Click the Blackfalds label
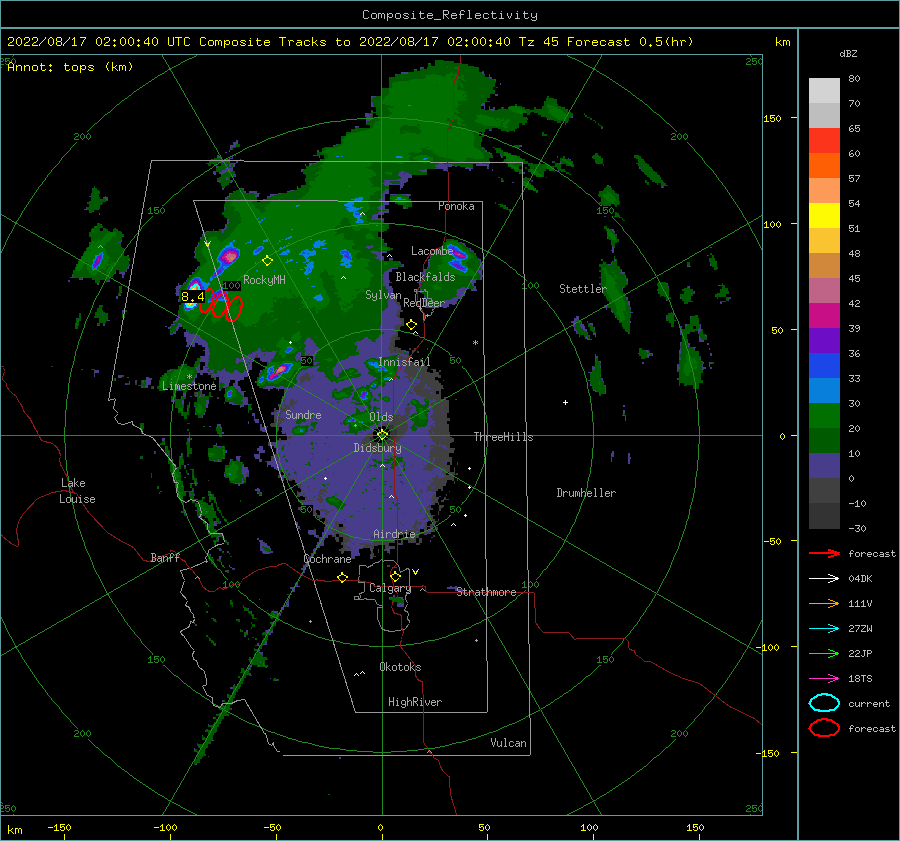This screenshot has height=841, width=900. [425, 277]
